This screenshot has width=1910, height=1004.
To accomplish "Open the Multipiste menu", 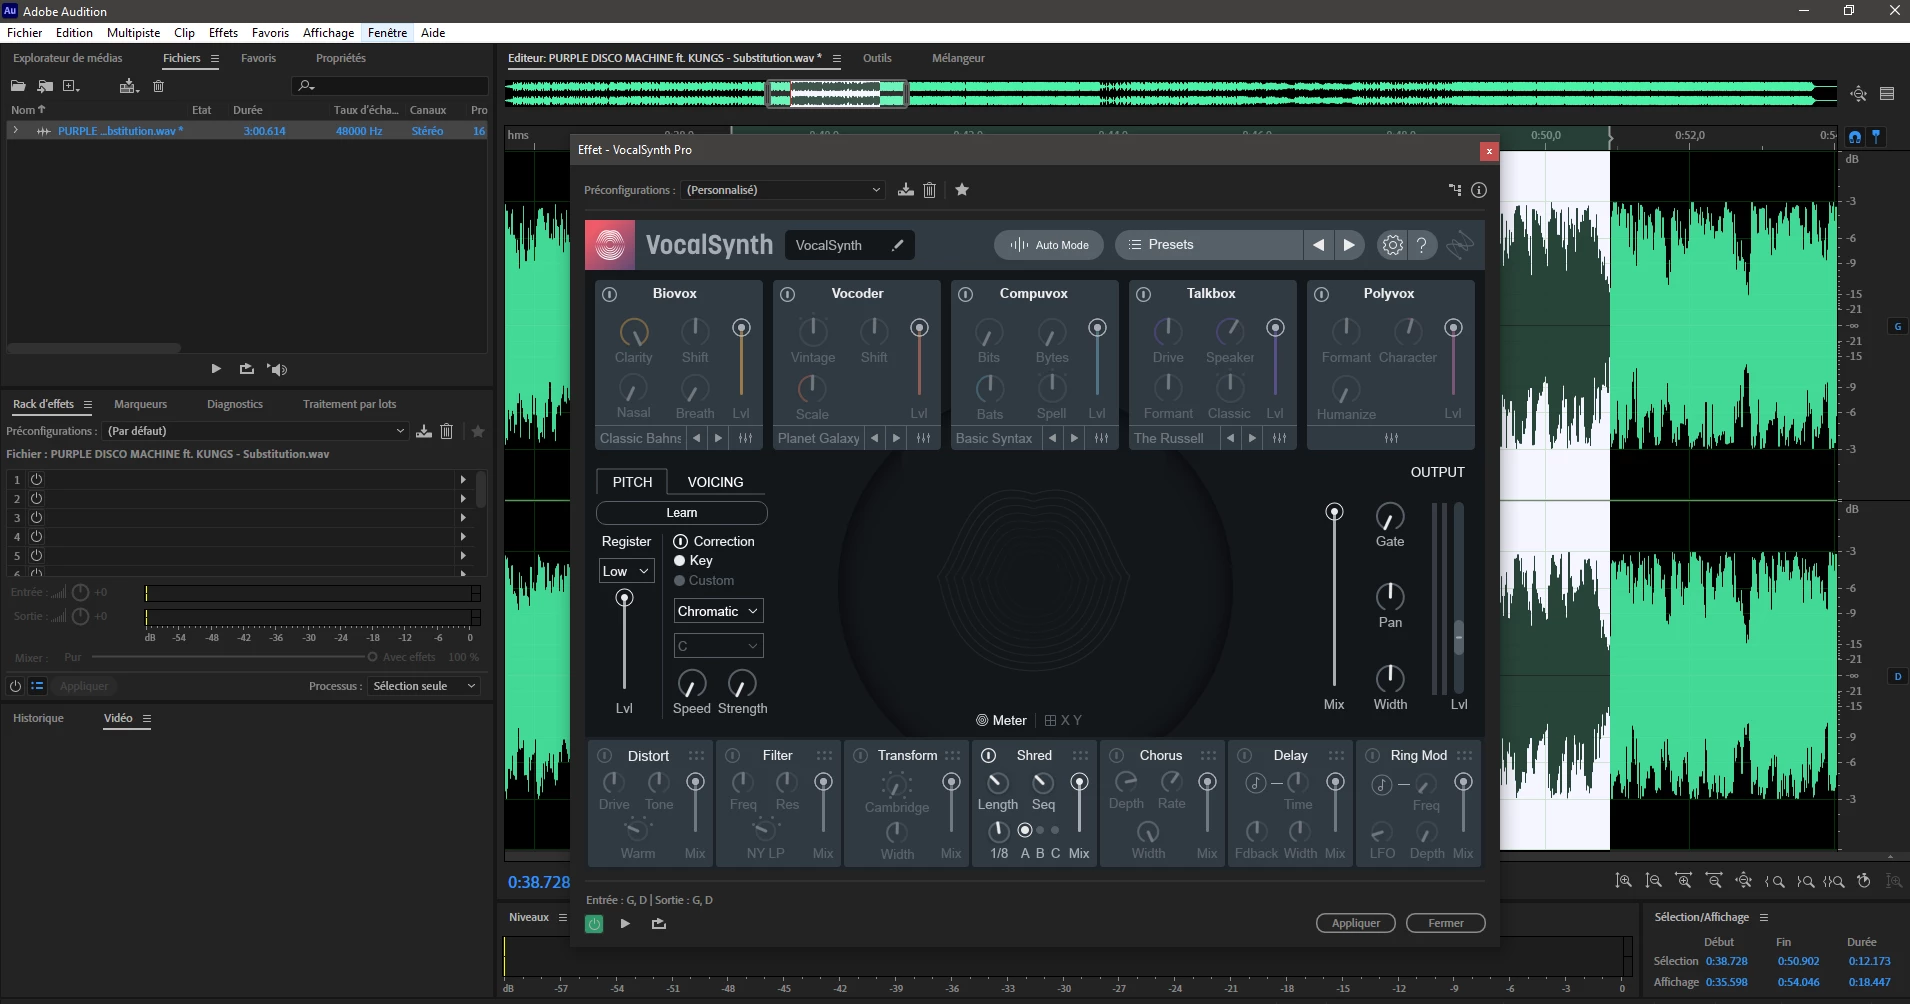I will coord(134,33).
